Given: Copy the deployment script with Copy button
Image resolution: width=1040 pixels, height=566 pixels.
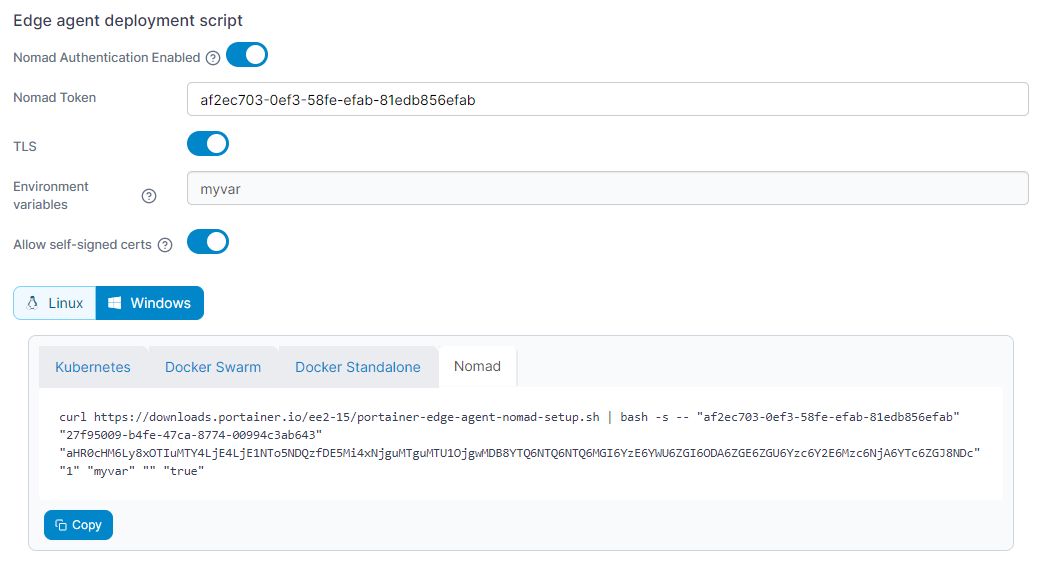Looking at the screenshot, I should pyautogui.click(x=78, y=525).
